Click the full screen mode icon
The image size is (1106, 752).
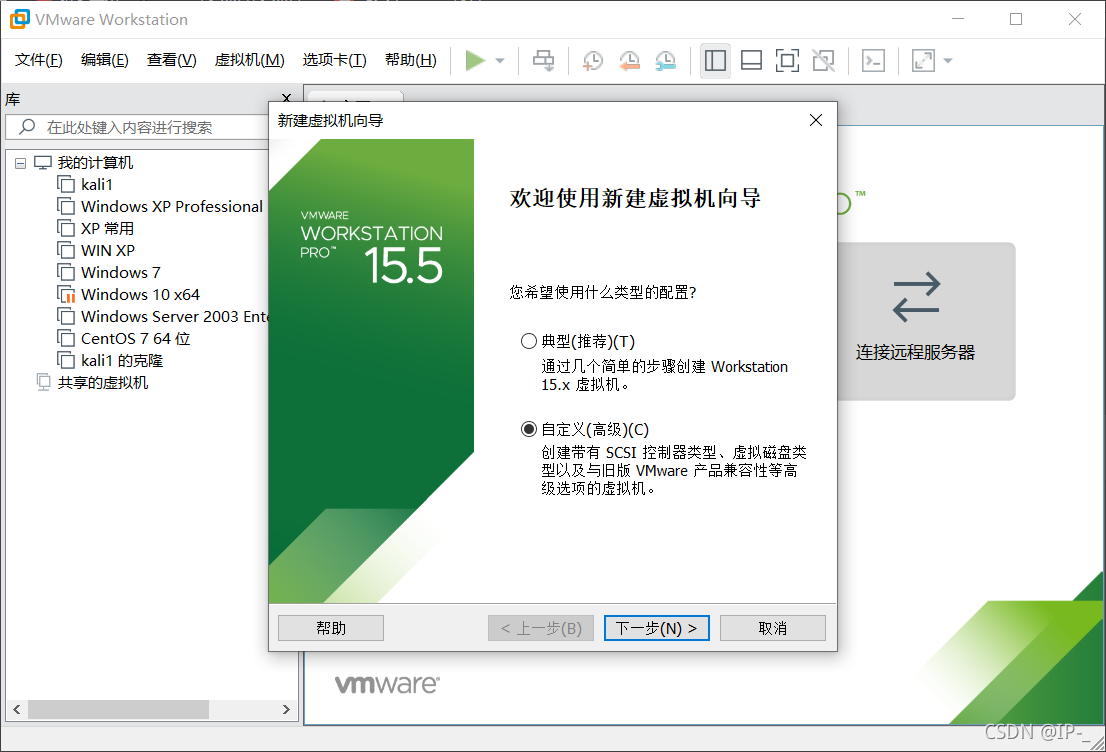click(787, 61)
